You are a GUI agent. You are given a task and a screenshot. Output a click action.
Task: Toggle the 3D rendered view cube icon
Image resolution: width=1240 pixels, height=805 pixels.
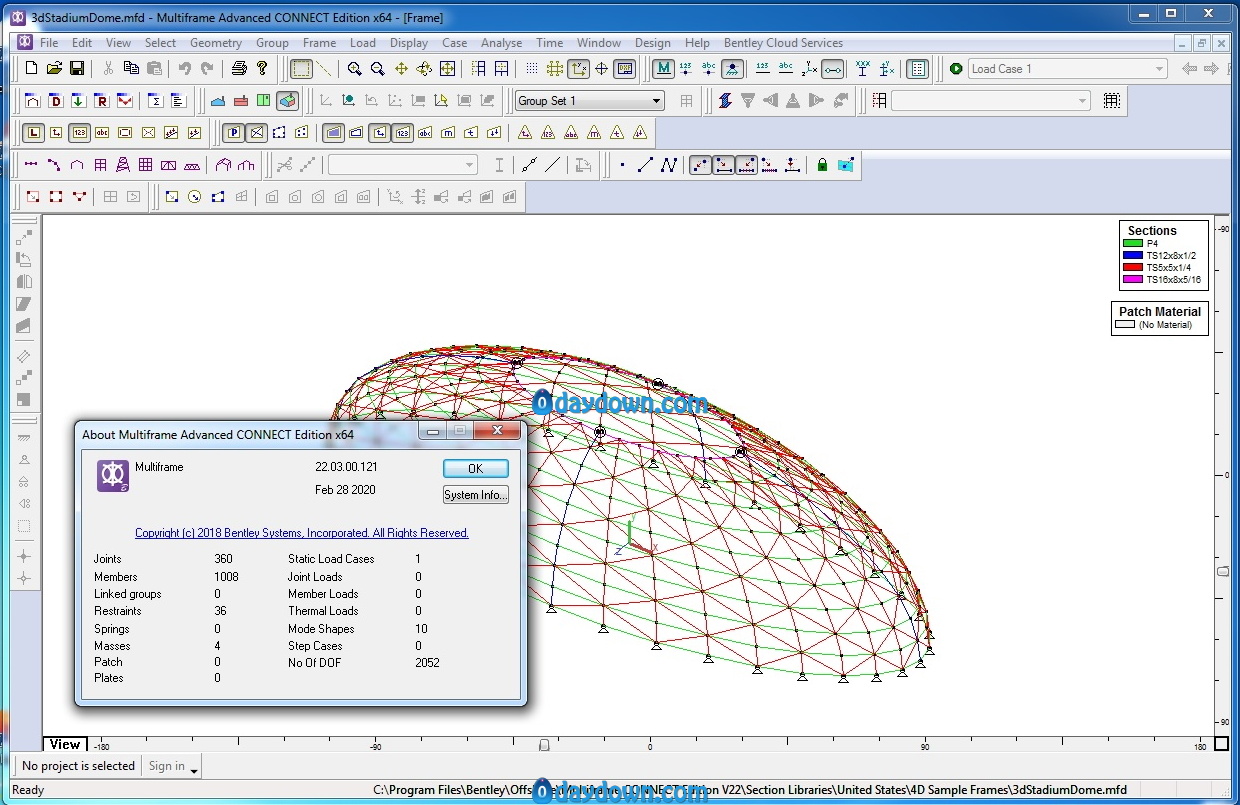287,101
